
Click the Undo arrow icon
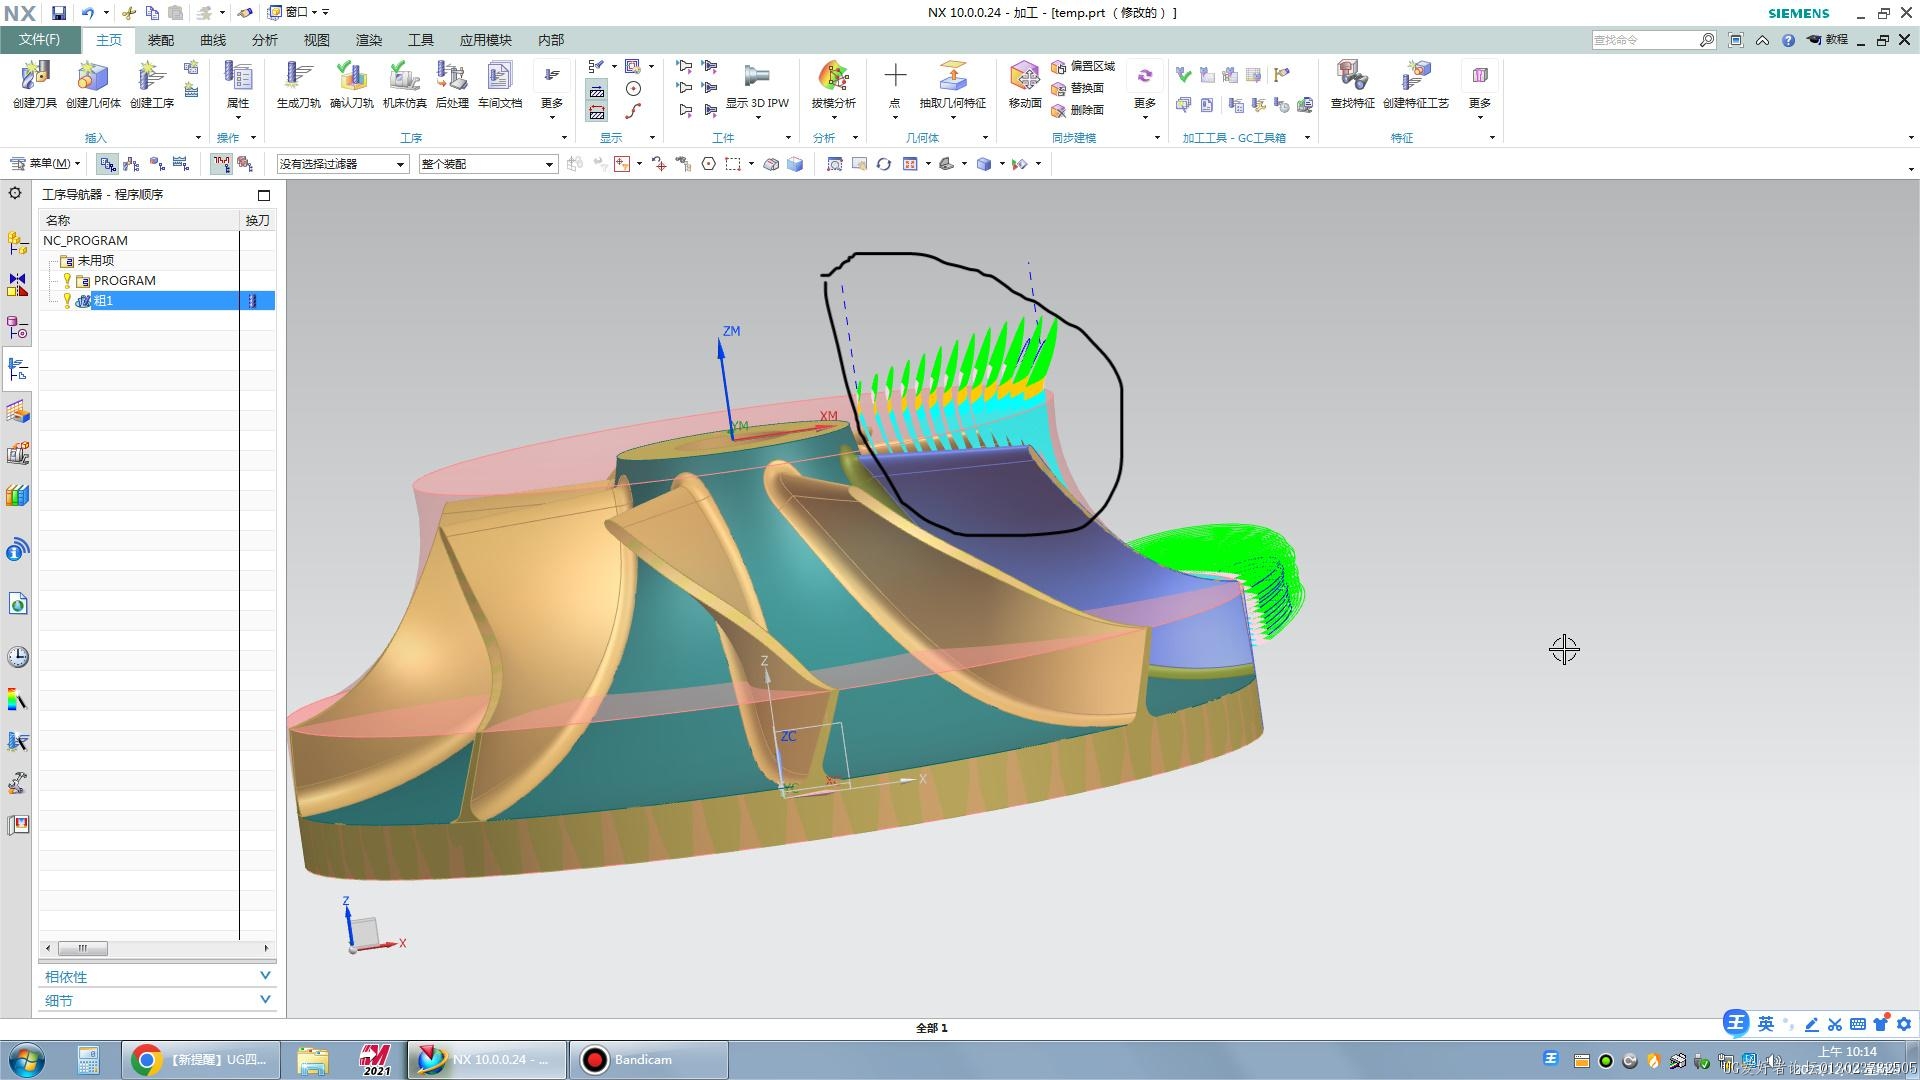(88, 13)
